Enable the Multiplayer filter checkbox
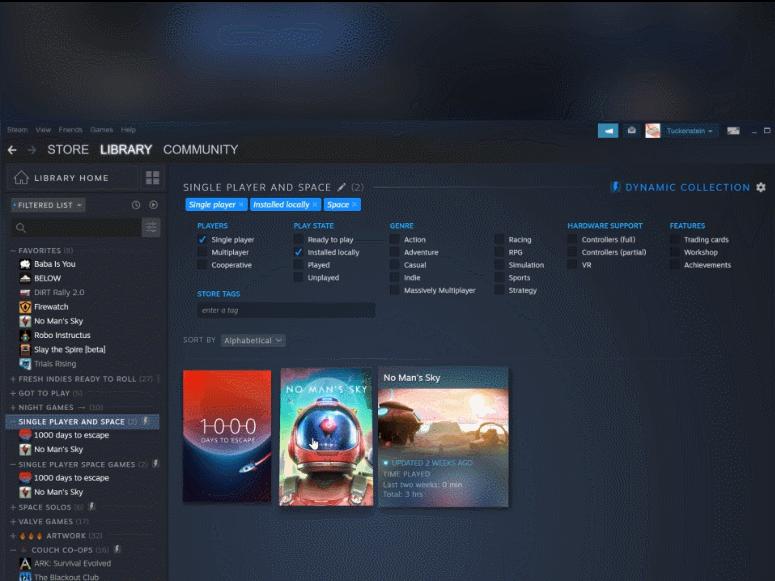Image resolution: width=775 pixels, height=581 pixels. click(x=202, y=253)
